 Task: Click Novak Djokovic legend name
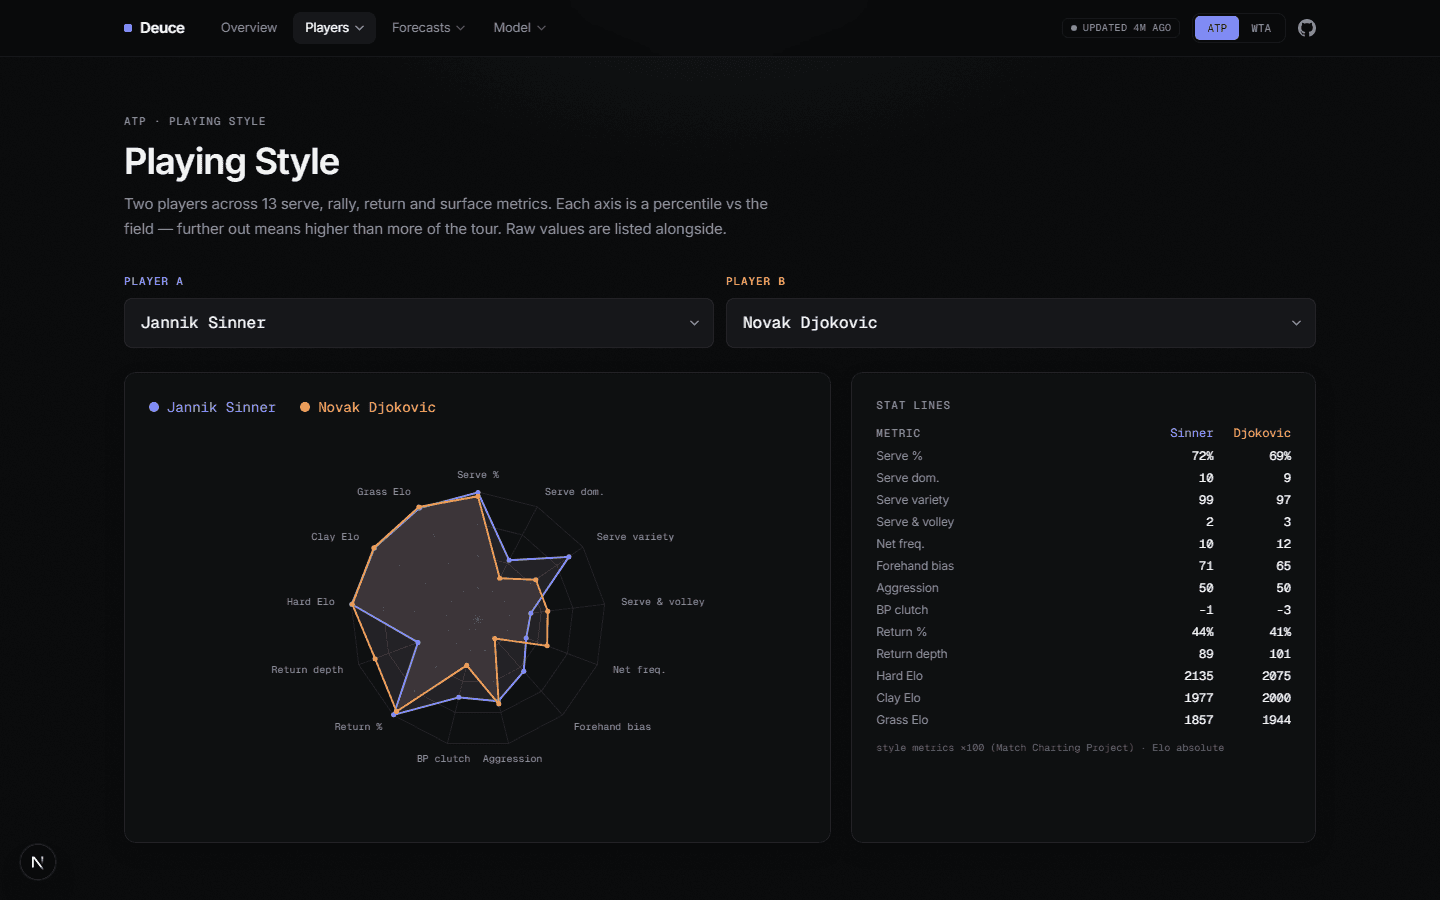pyautogui.click(x=377, y=407)
